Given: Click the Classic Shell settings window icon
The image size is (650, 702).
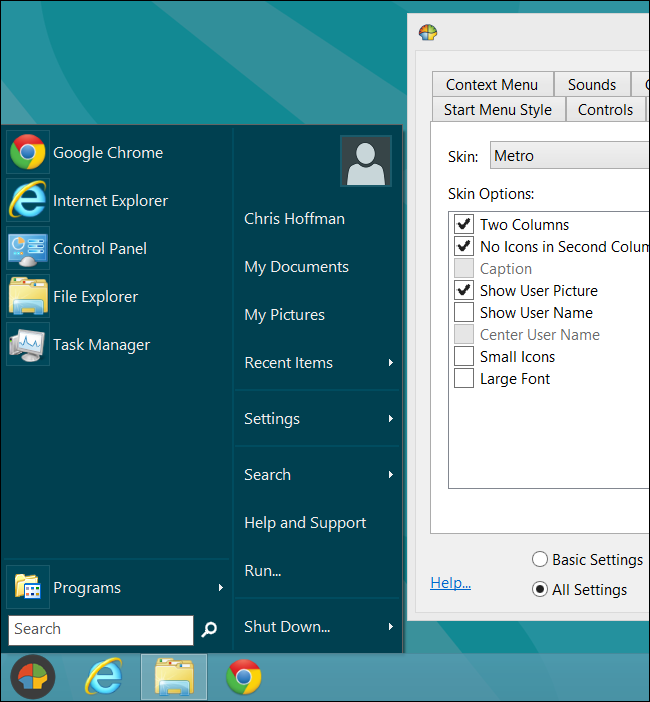Looking at the screenshot, I should [x=428, y=32].
